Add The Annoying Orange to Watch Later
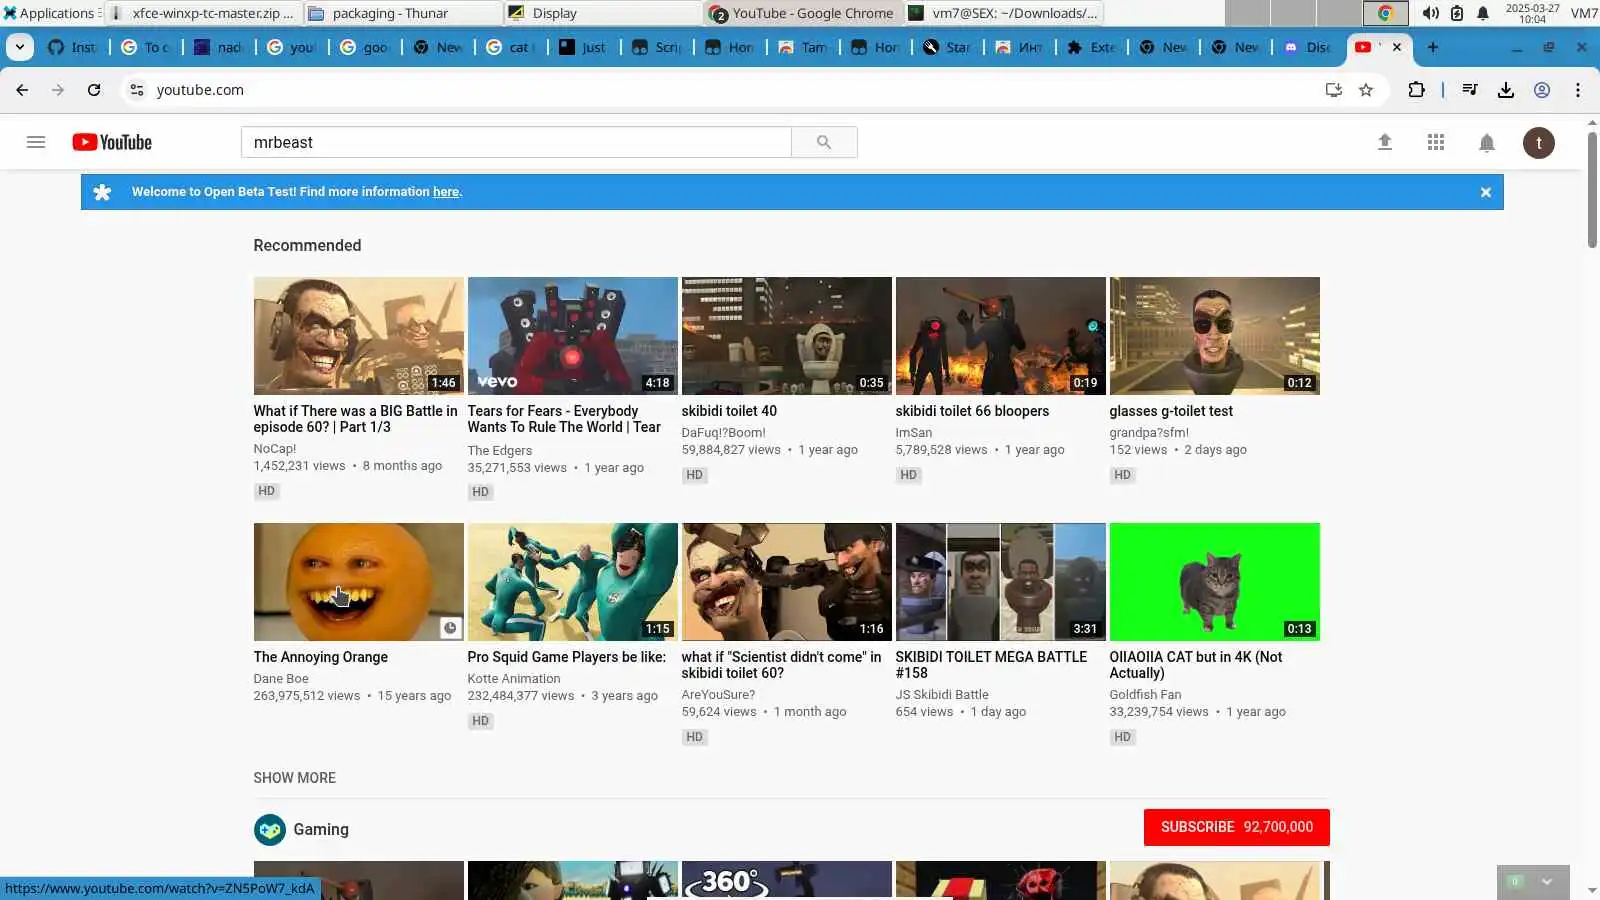1600x900 pixels. coord(450,628)
